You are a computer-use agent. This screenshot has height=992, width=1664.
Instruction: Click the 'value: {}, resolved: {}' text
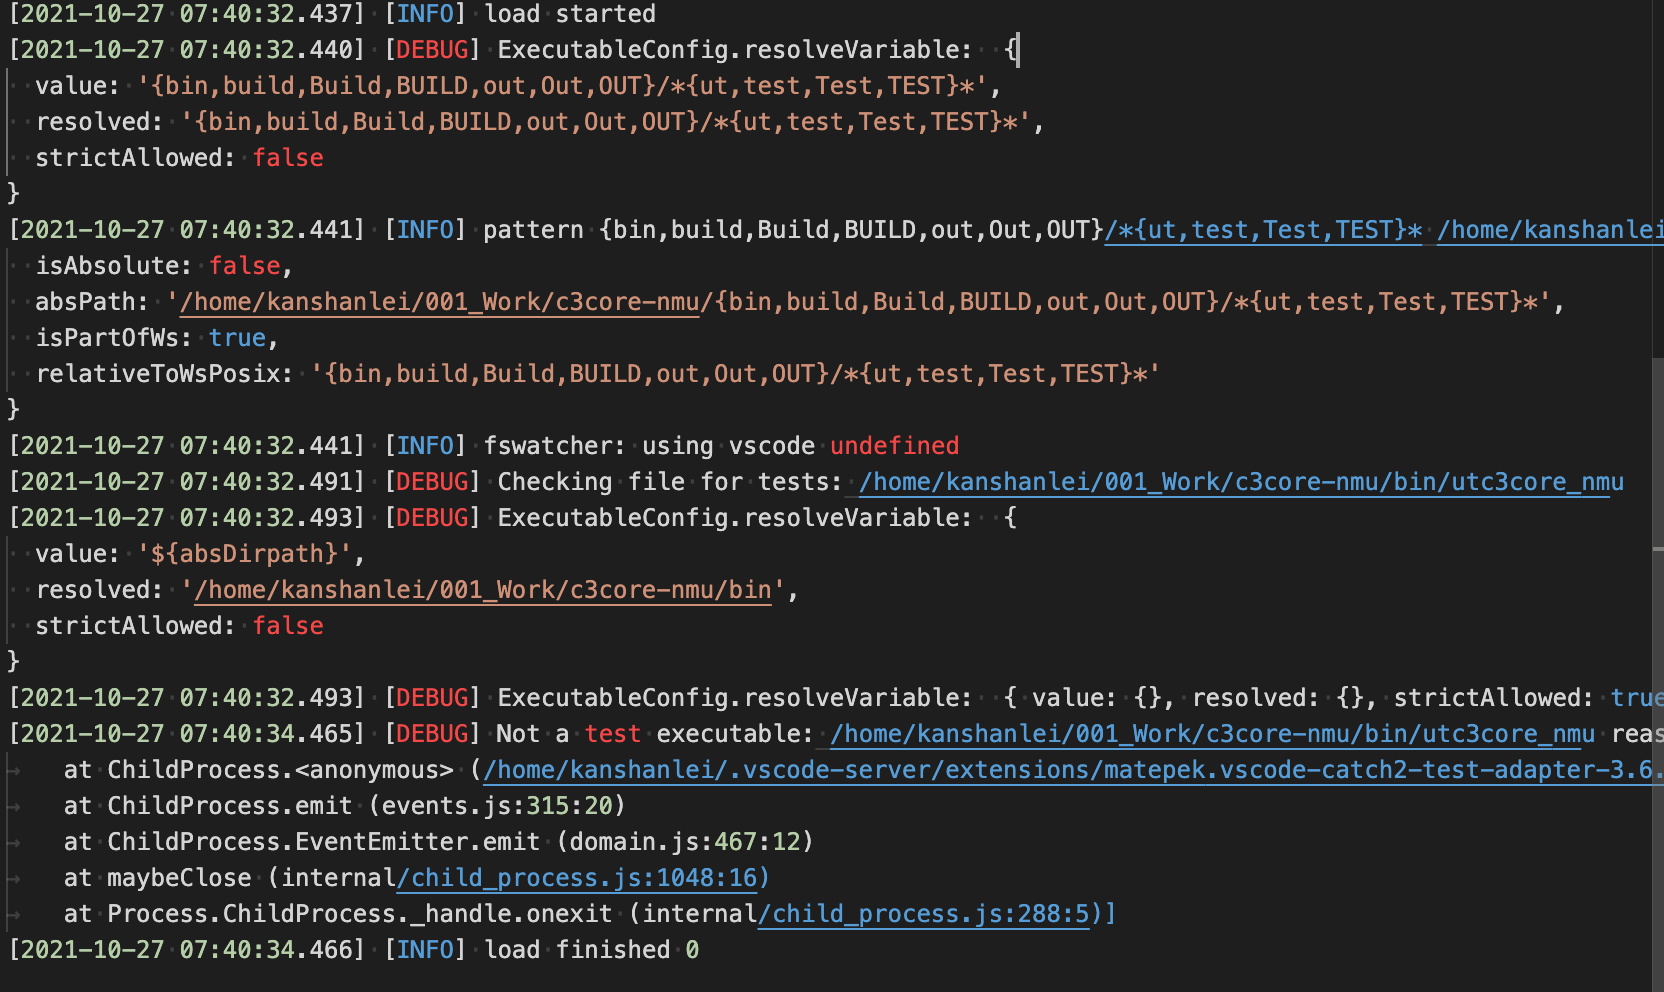point(1204,698)
